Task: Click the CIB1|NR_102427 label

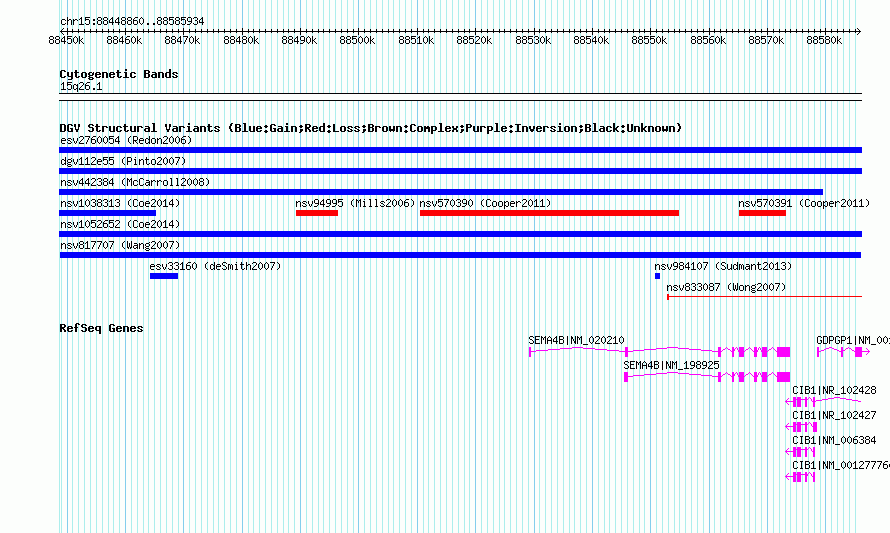Action: coord(834,415)
